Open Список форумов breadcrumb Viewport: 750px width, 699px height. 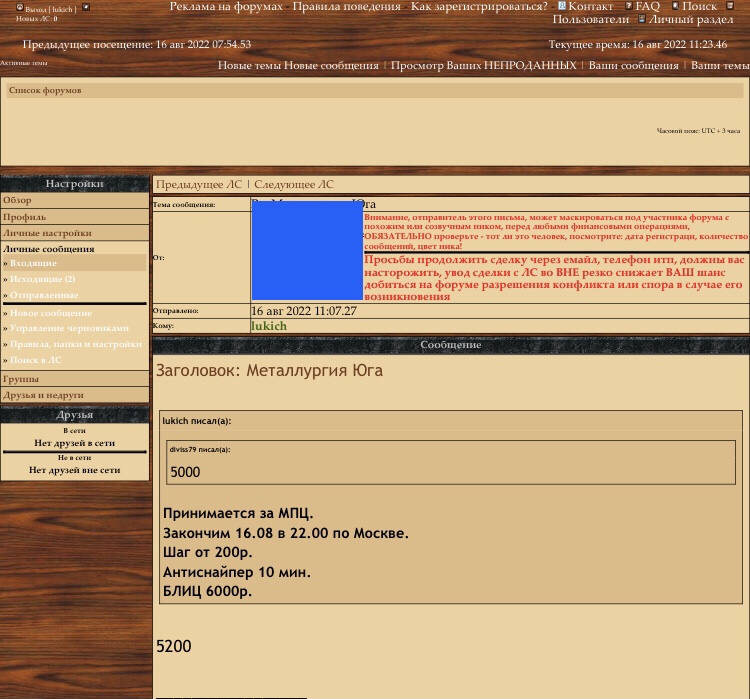tap(45, 90)
